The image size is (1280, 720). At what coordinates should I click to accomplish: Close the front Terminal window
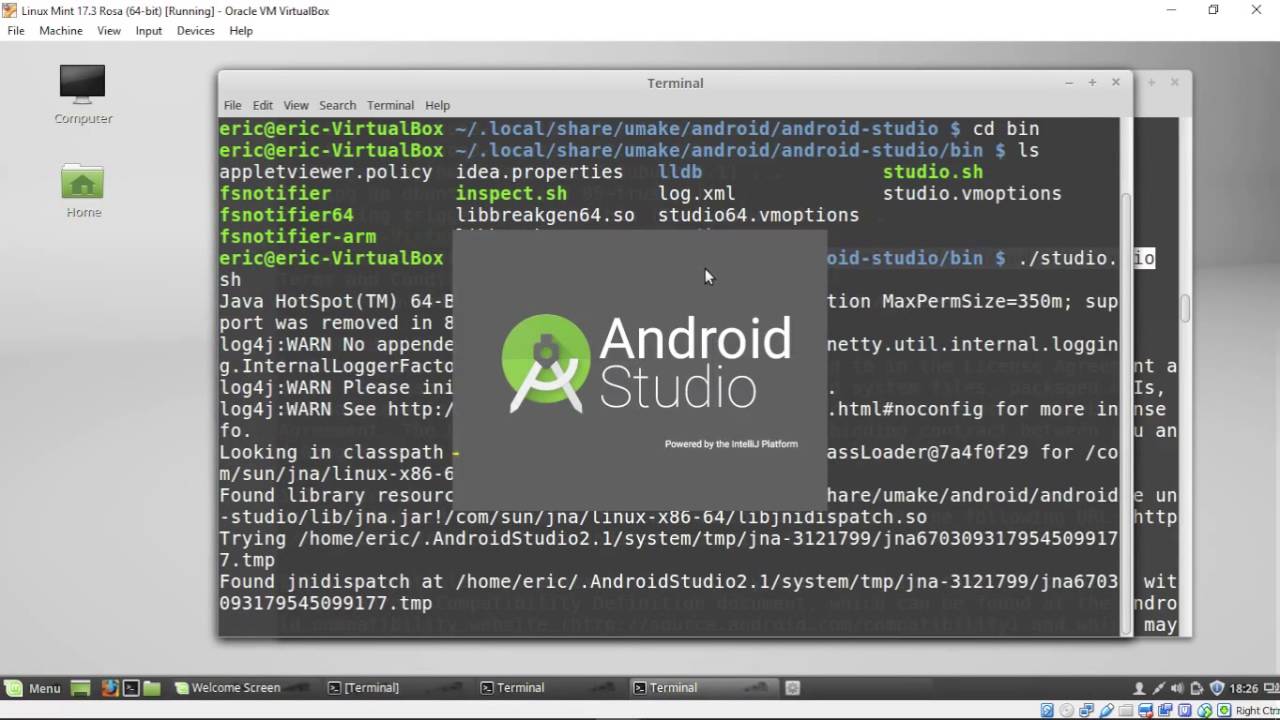[x=1116, y=83]
